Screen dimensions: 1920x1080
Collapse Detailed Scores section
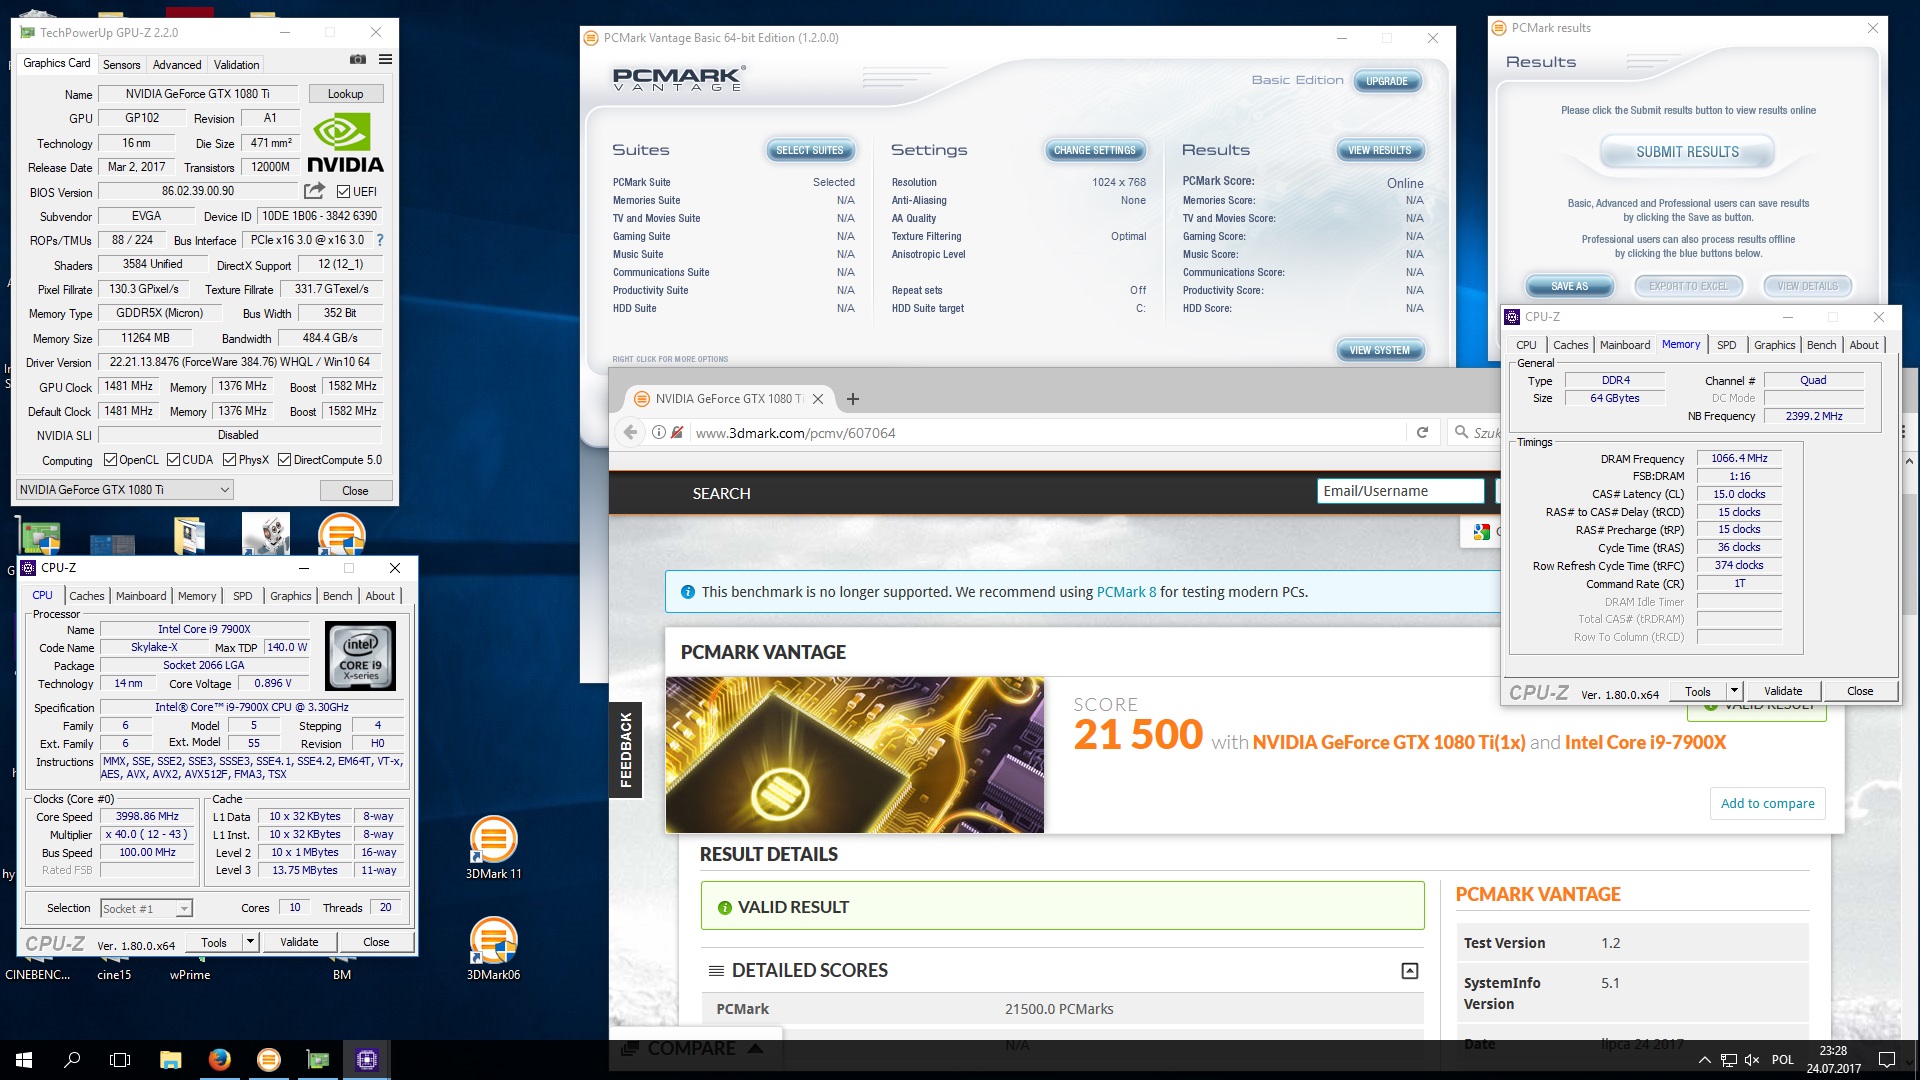[1409, 971]
